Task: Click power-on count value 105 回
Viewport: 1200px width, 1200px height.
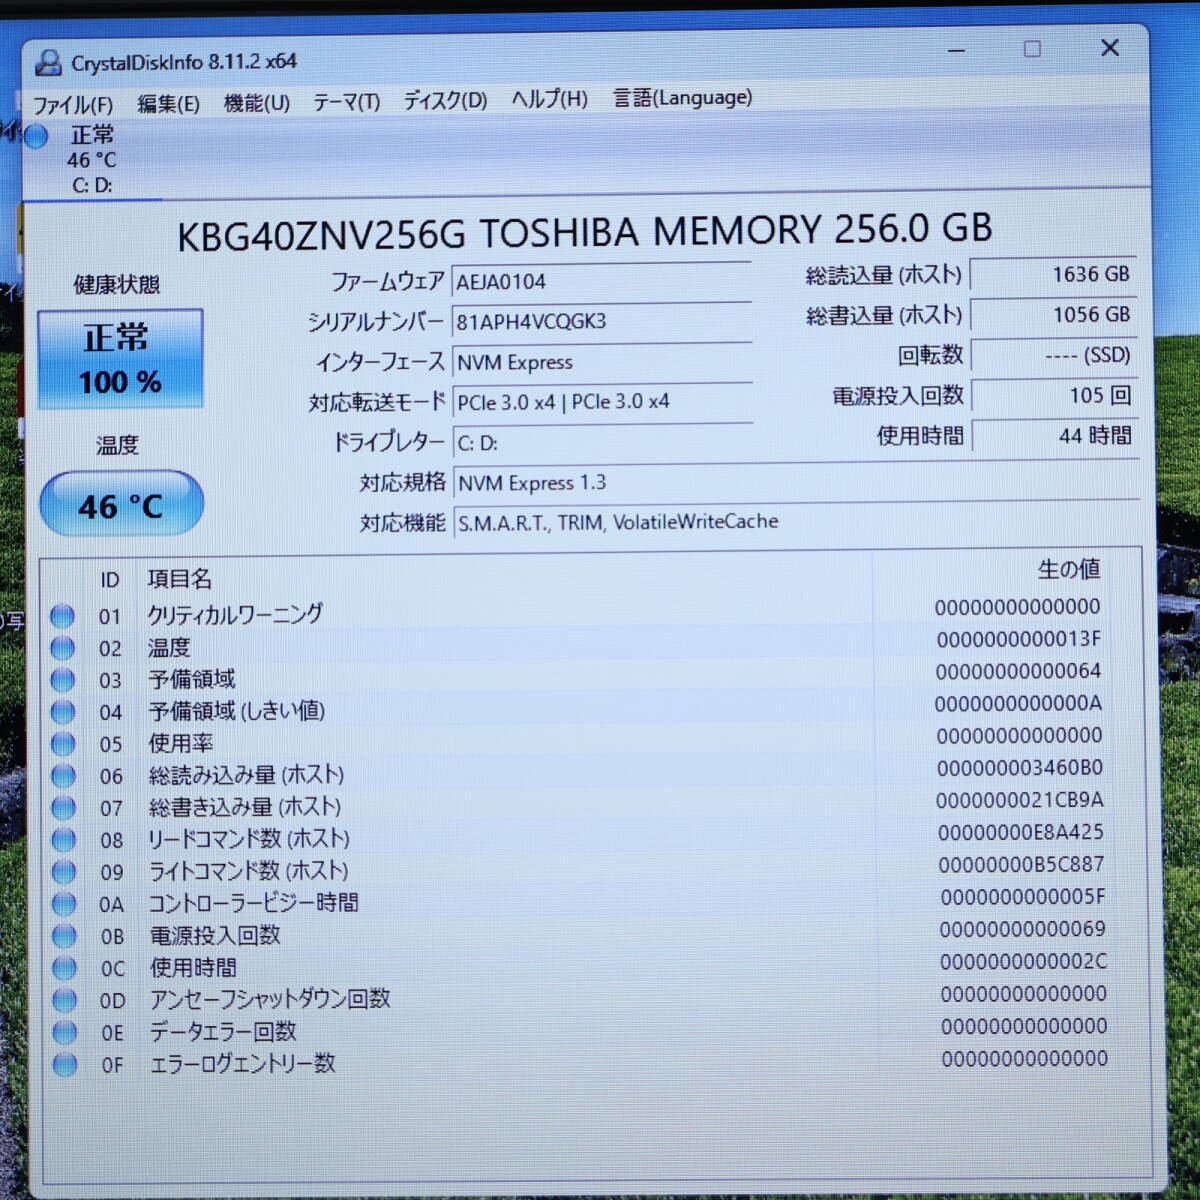Action: pos(1054,395)
